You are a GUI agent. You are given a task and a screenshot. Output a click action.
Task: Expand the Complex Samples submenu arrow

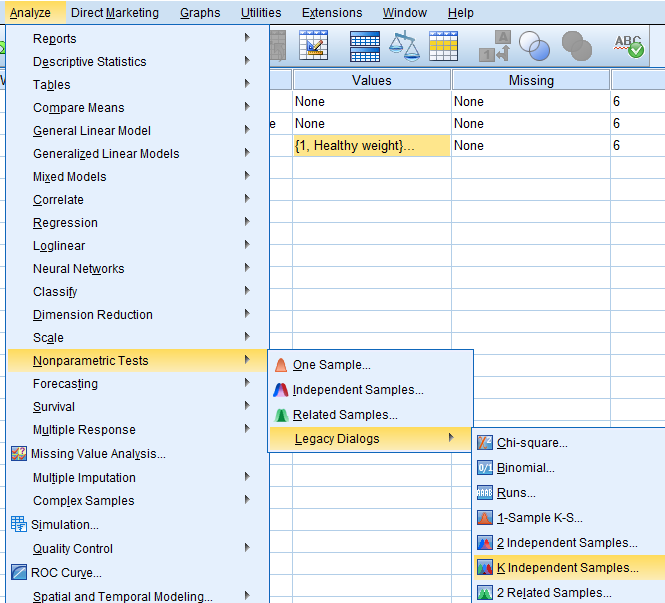[247, 500]
